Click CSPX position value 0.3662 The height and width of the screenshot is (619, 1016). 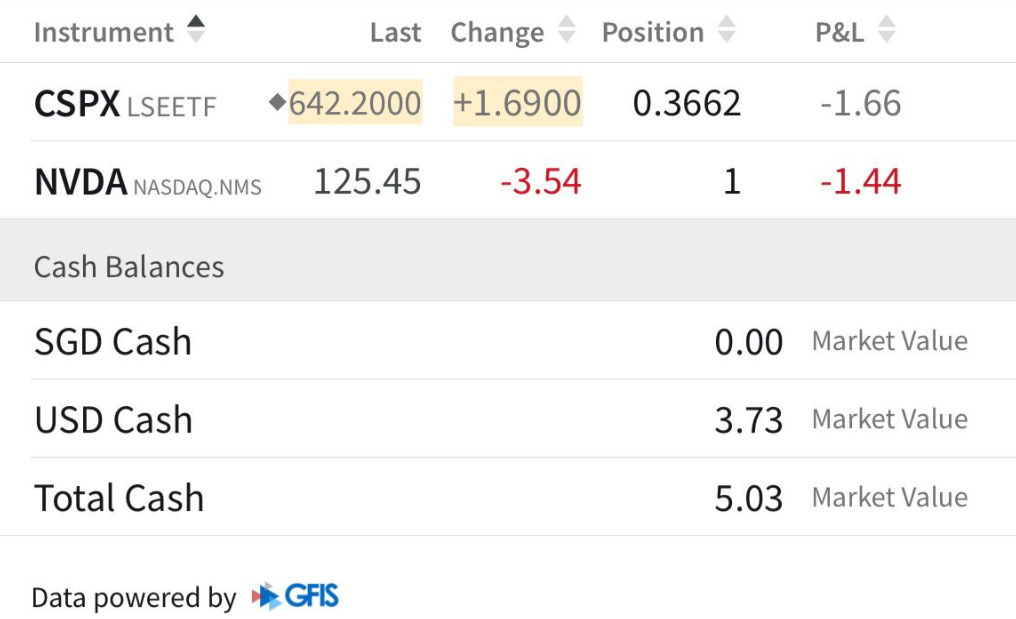tap(687, 103)
